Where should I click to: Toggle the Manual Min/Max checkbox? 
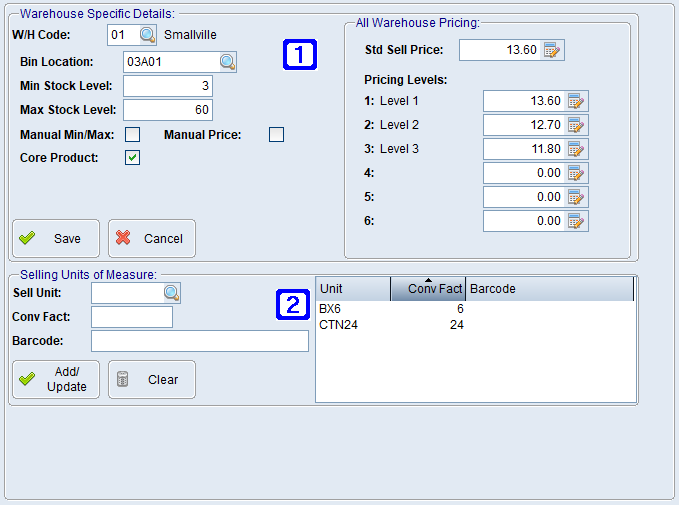tap(133, 135)
